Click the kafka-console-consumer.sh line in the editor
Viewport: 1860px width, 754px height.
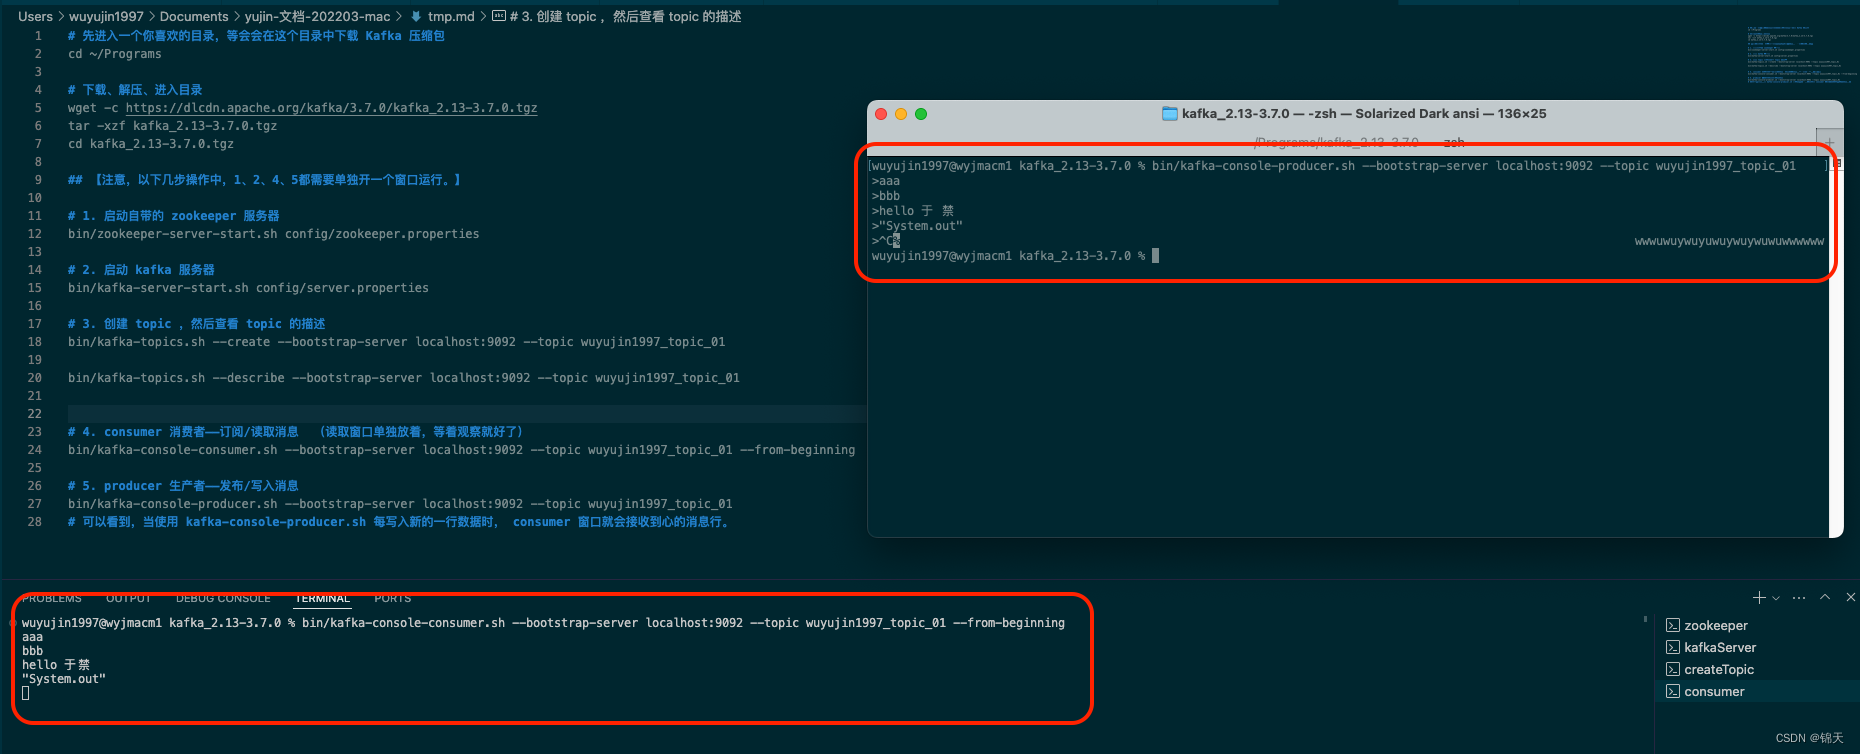tap(462, 450)
